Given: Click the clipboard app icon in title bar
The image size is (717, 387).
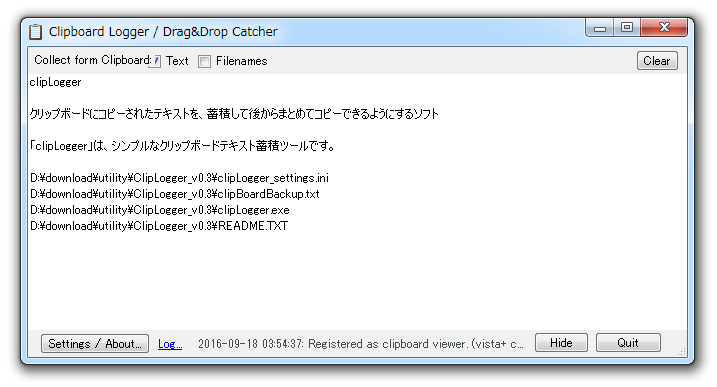Looking at the screenshot, I should coord(35,32).
